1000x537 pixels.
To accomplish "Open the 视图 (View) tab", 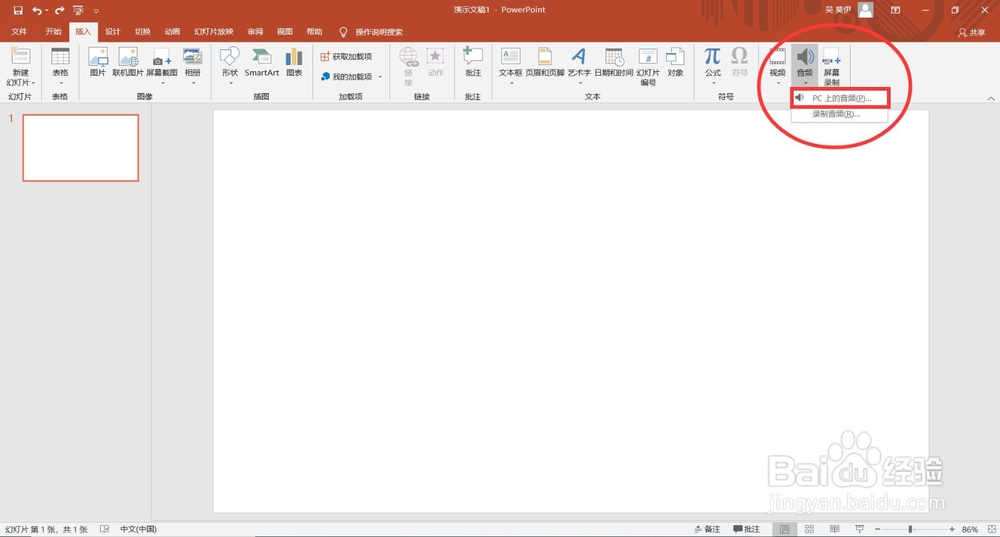I will pyautogui.click(x=284, y=31).
